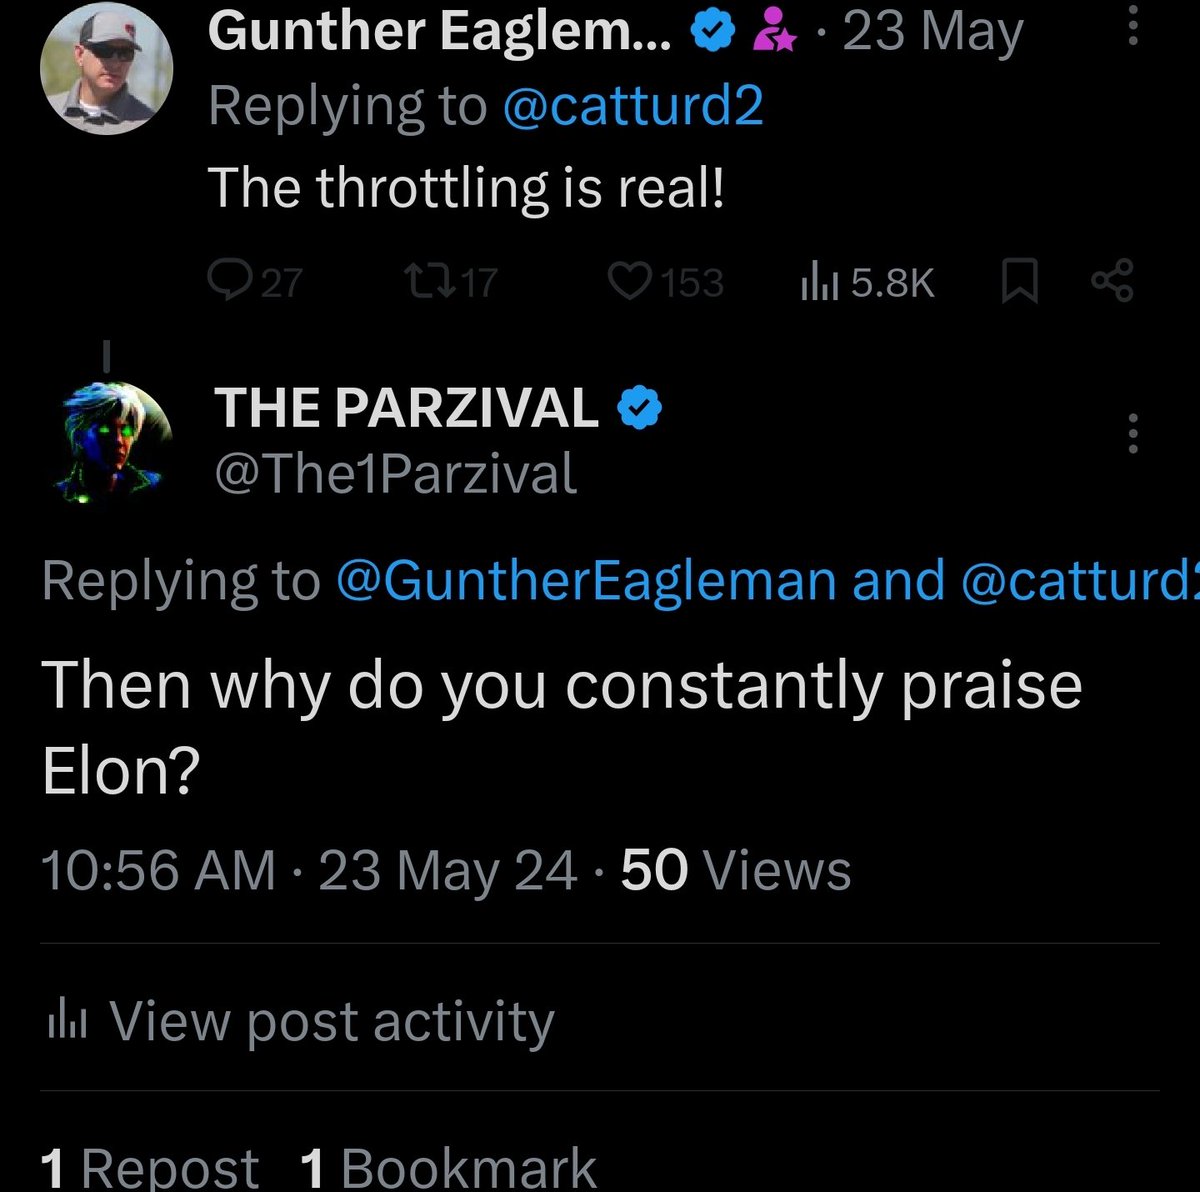Show the 1 Repost list
The height and width of the screenshot is (1192, 1200).
(x=150, y=1167)
